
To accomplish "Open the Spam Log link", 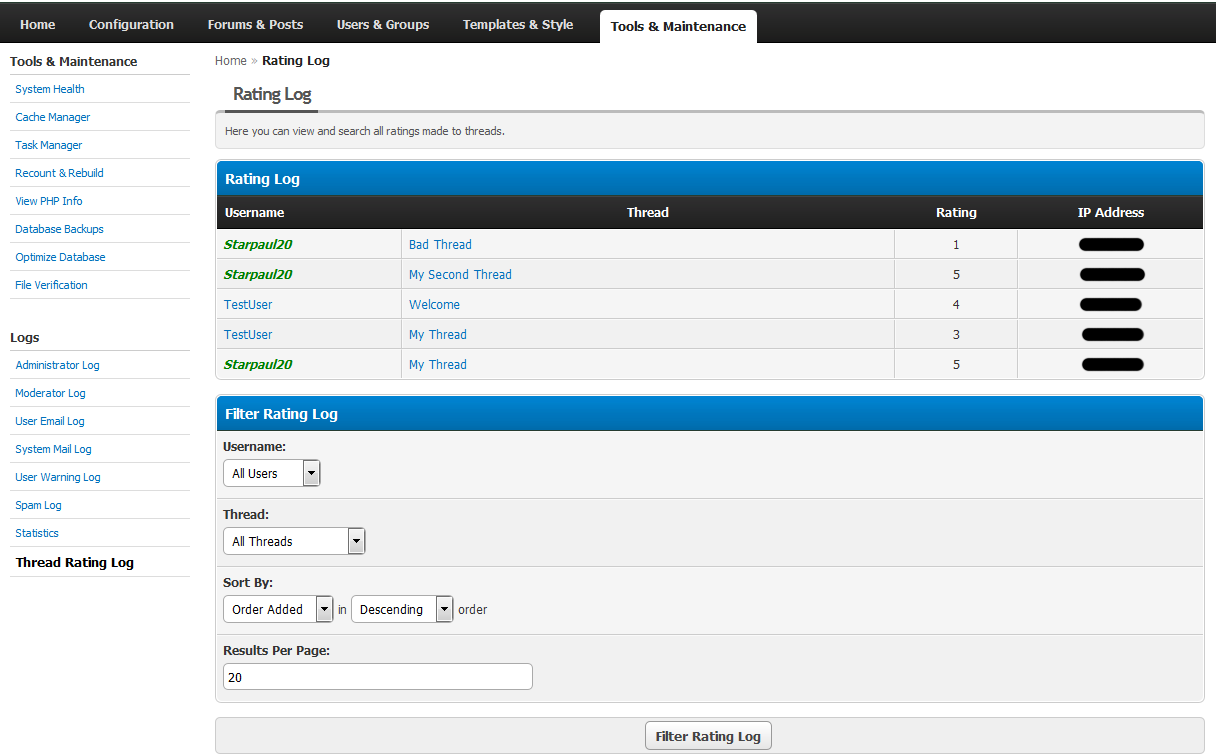I will pyautogui.click(x=39, y=505).
